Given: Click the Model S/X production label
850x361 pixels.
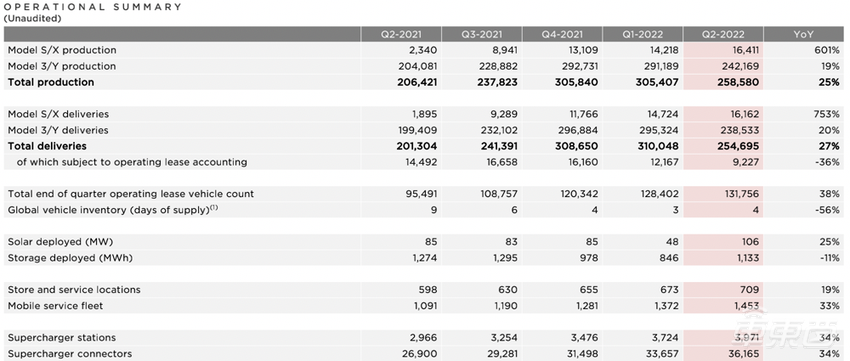Looking at the screenshot, I should point(62,50).
